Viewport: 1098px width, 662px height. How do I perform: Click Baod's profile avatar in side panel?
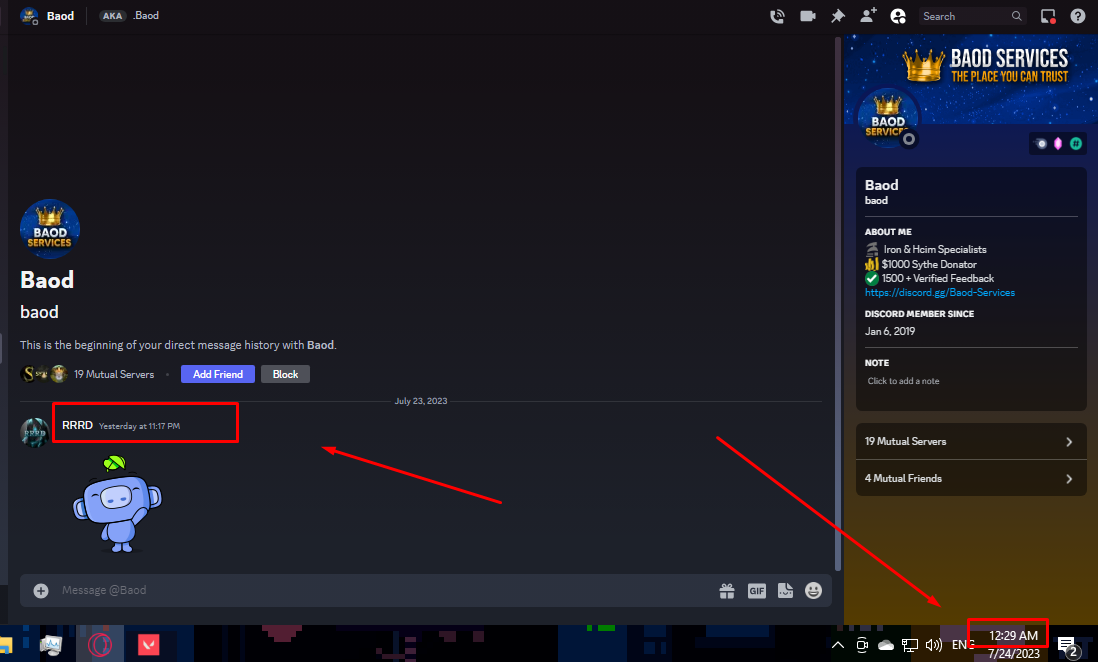pos(888,118)
